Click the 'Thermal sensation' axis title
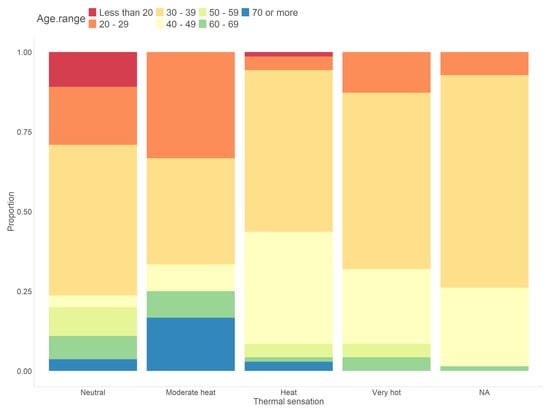 (289, 401)
